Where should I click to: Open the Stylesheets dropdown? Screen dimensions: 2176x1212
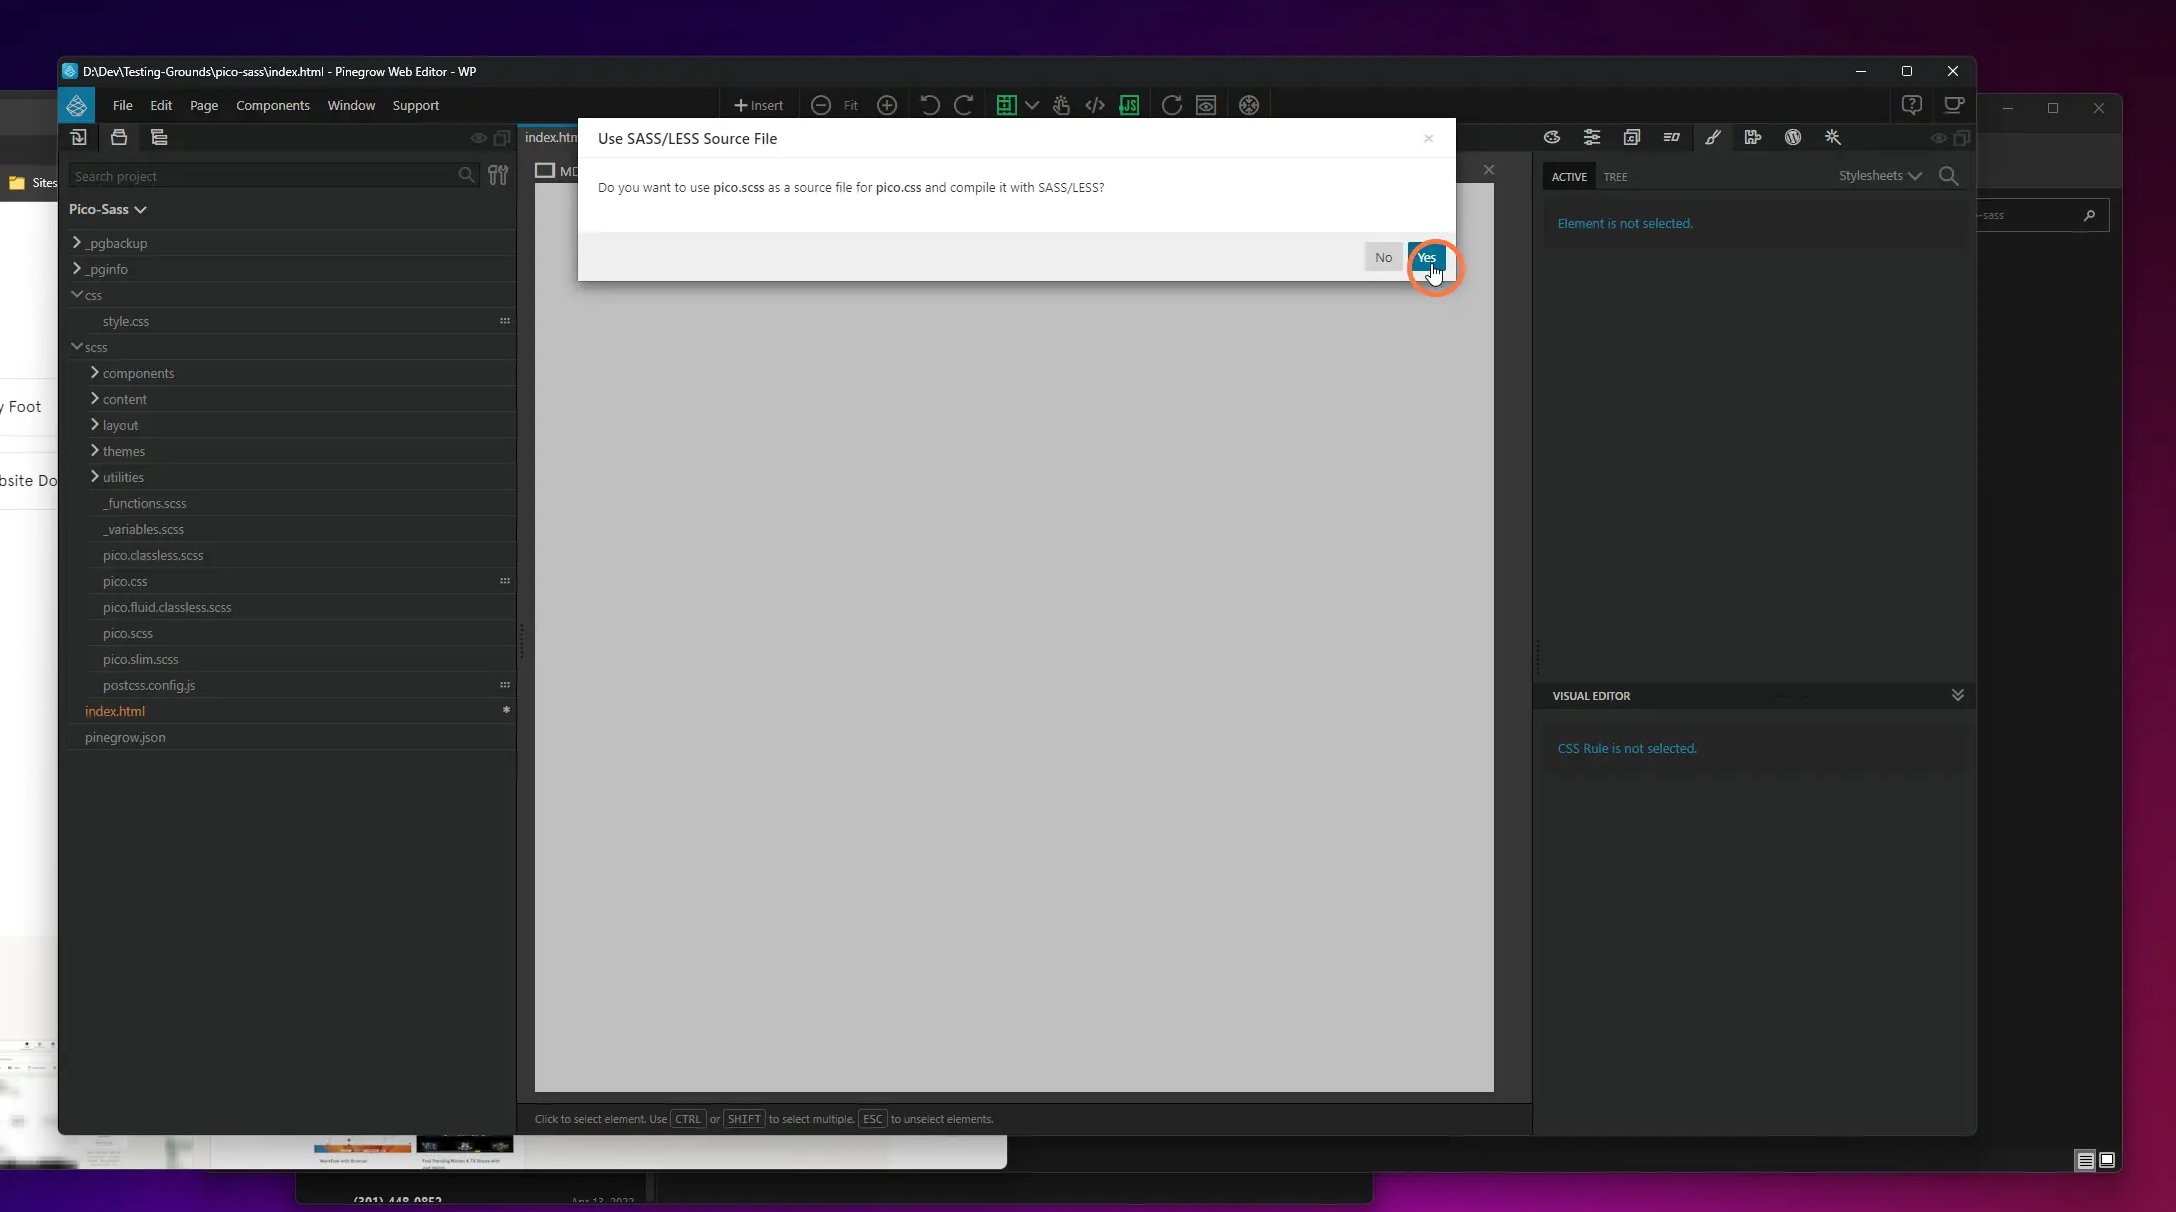pos(1880,176)
